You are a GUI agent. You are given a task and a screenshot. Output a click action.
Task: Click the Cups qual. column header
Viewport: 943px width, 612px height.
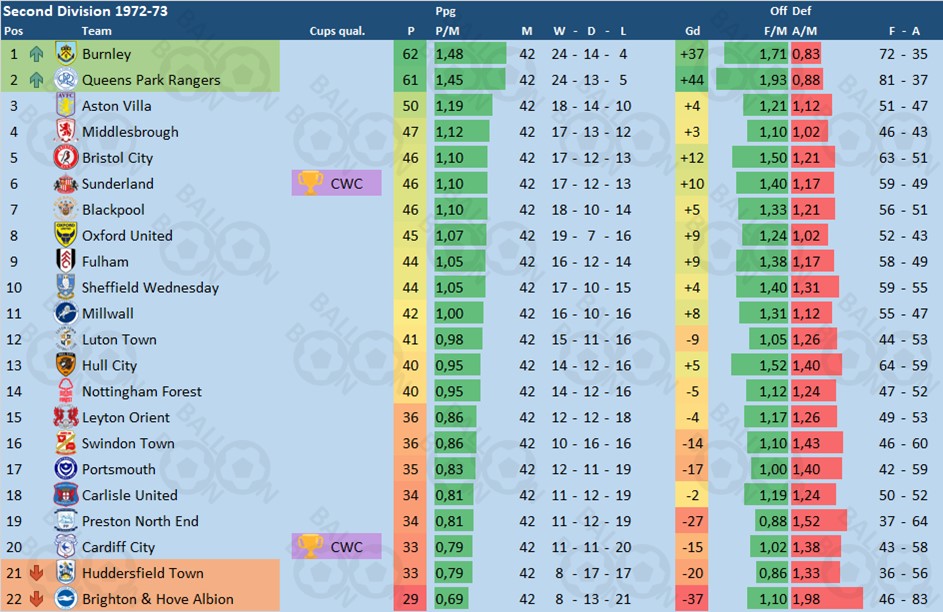point(337,31)
